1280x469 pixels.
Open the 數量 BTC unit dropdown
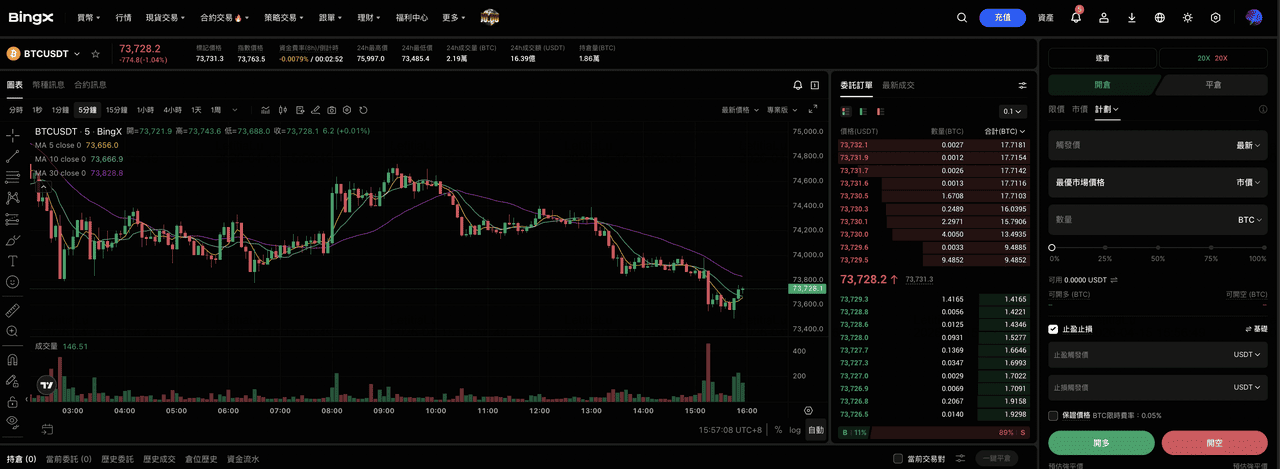(1249, 219)
